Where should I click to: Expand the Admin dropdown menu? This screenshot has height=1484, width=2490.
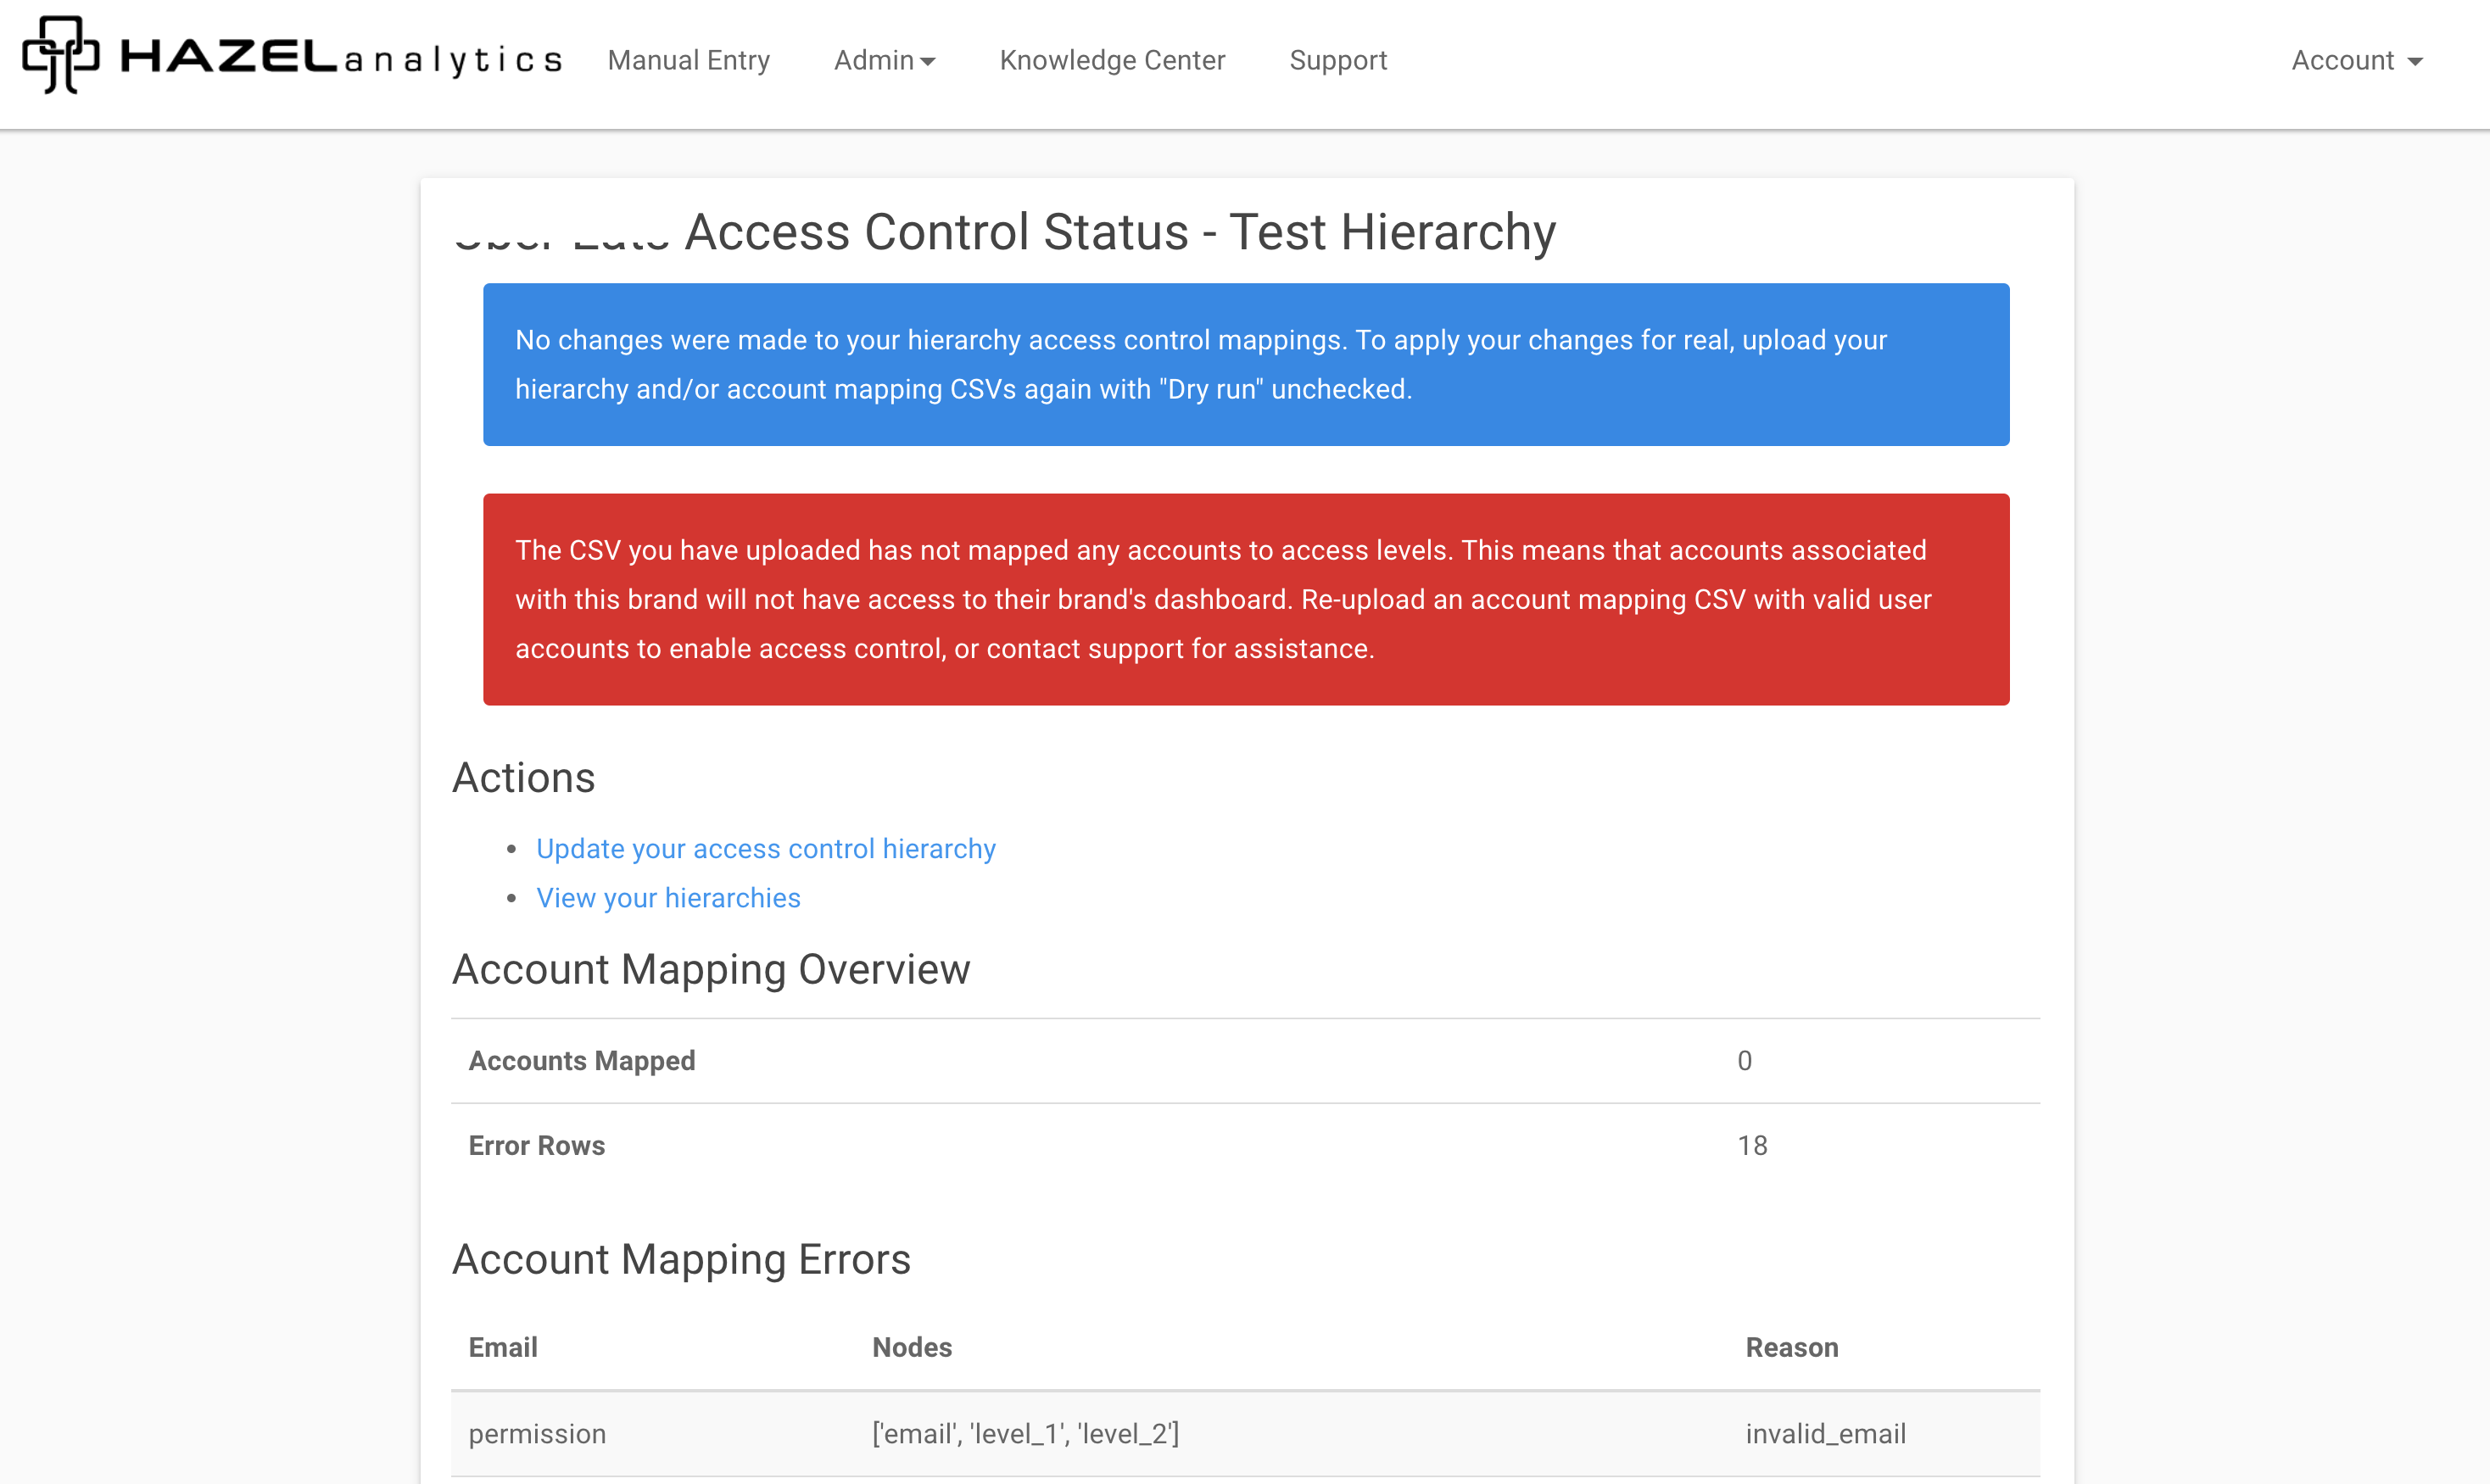point(874,60)
